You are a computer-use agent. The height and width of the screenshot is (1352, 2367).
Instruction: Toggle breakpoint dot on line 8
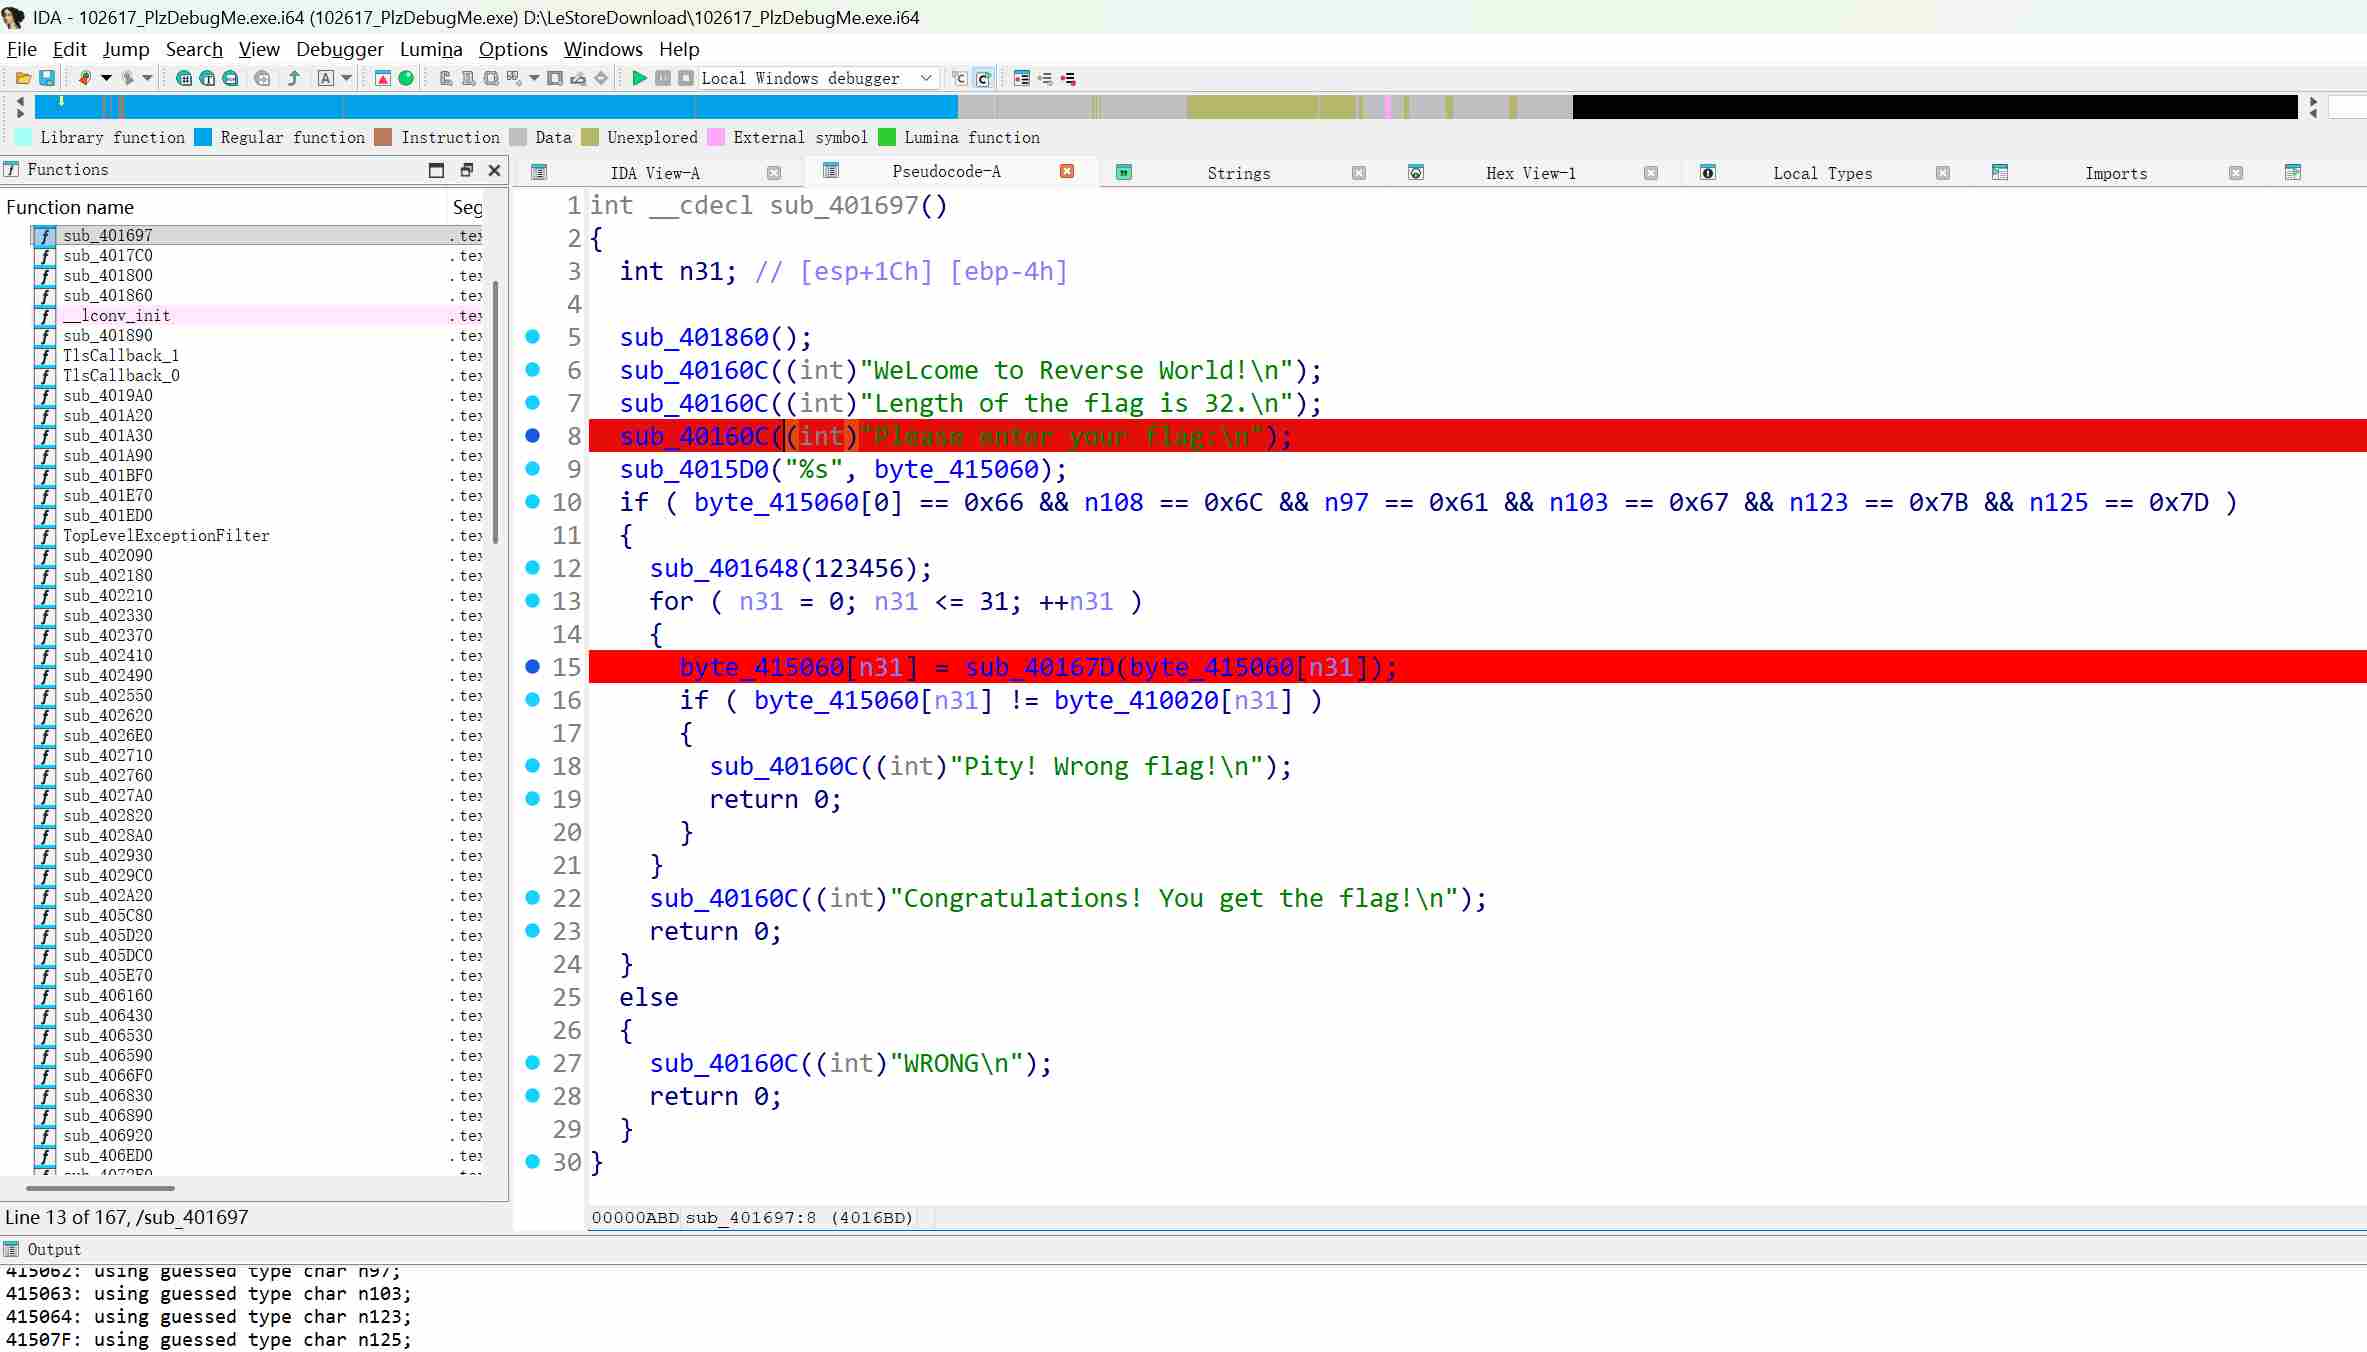pyautogui.click(x=533, y=436)
